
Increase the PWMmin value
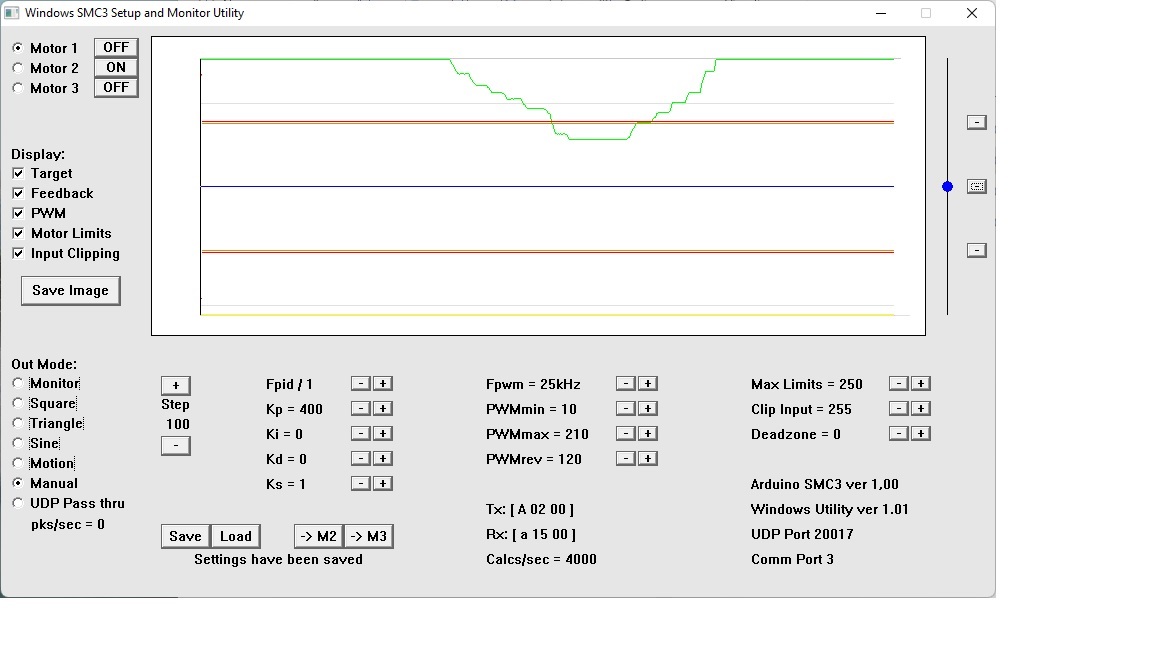pos(648,408)
